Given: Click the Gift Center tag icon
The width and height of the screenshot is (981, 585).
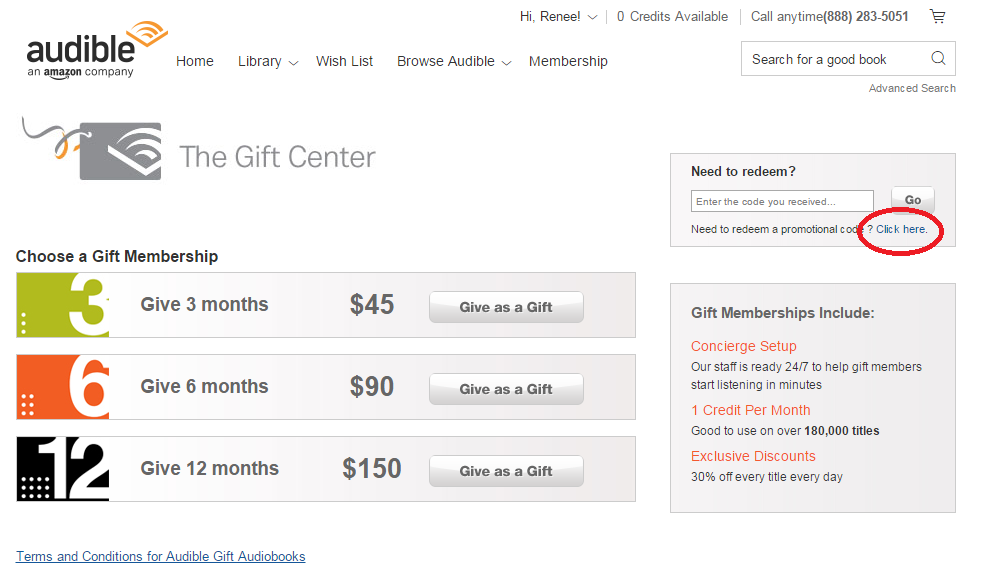Looking at the screenshot, I should (92, 150).
